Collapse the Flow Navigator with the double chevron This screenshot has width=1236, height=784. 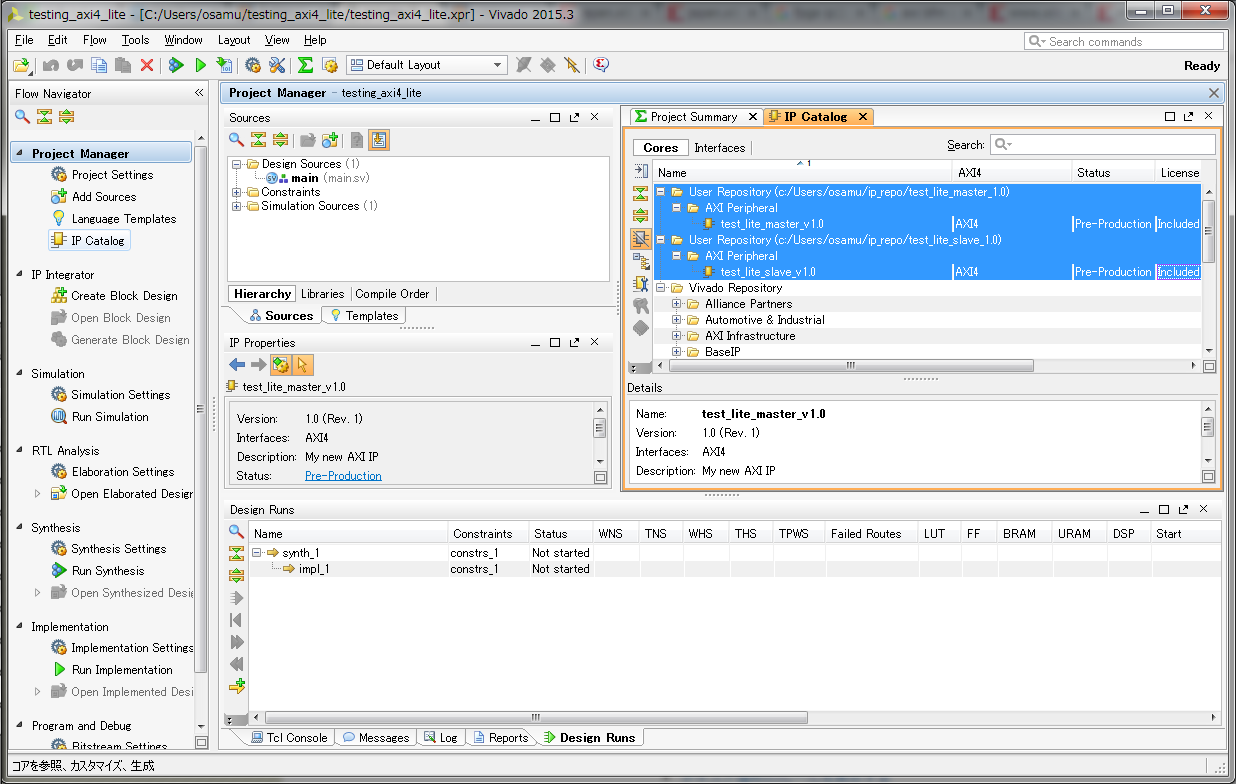point(199,93)
